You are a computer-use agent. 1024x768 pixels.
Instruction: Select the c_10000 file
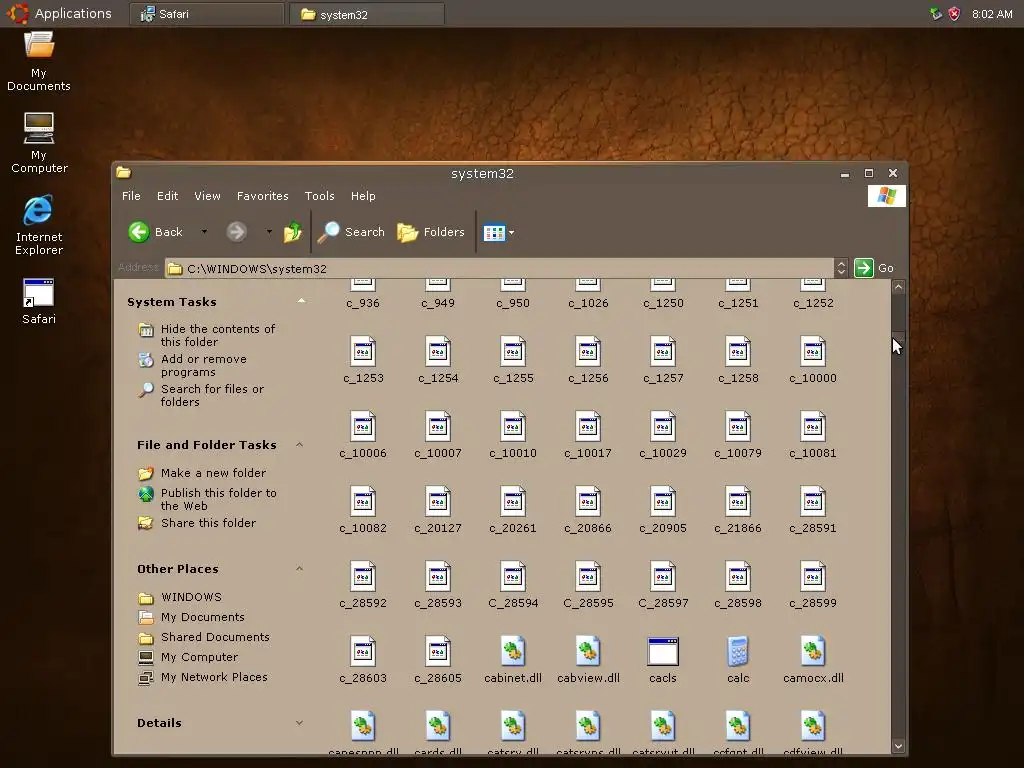813,359
